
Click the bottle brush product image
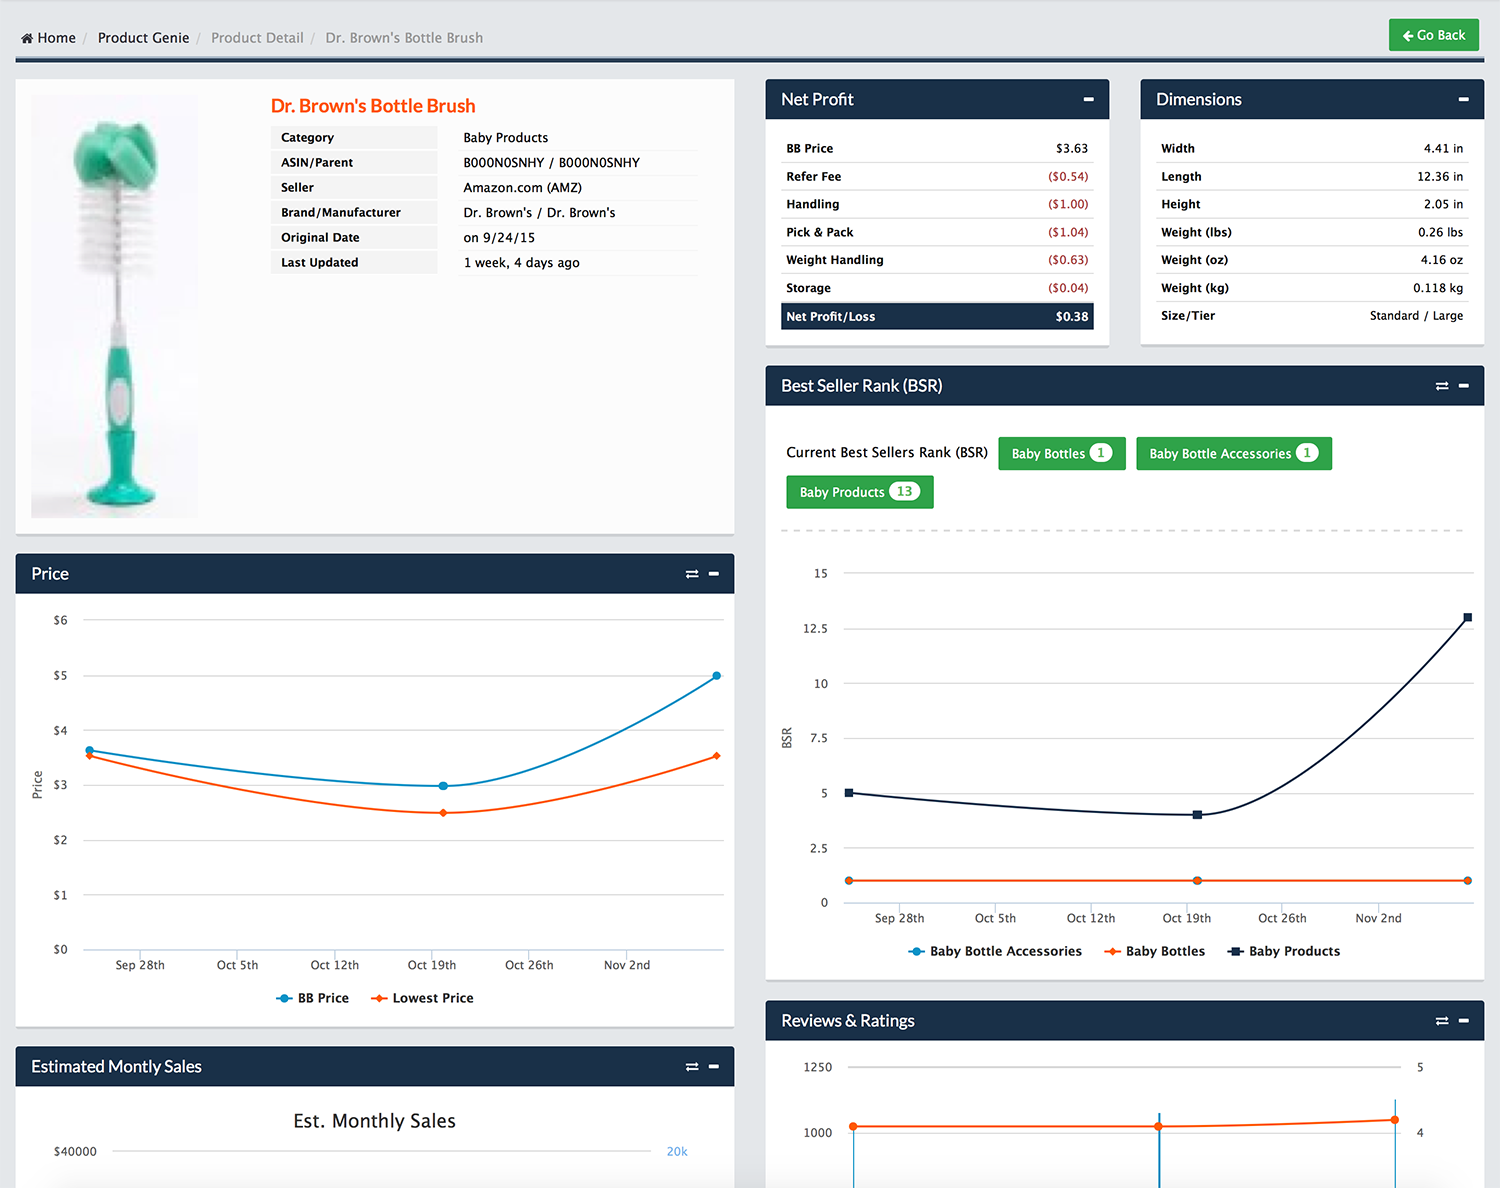114,306
